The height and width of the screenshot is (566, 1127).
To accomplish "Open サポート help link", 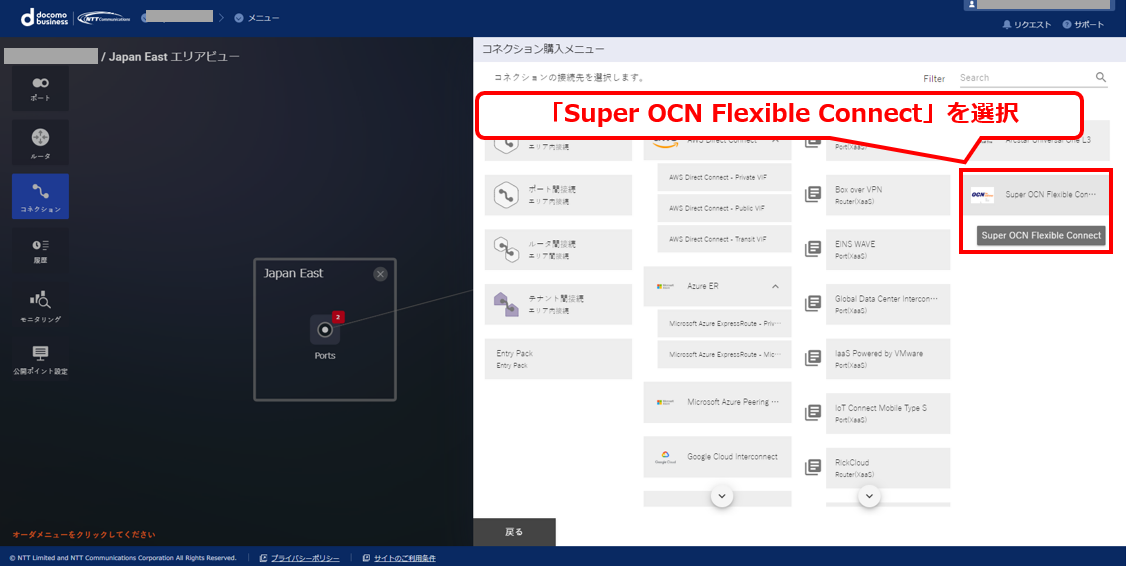I will coord(1083,24).
